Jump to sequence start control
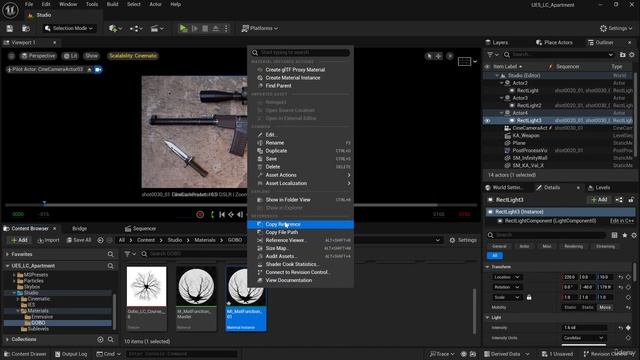The image size is (640, 360). [222, 214]
